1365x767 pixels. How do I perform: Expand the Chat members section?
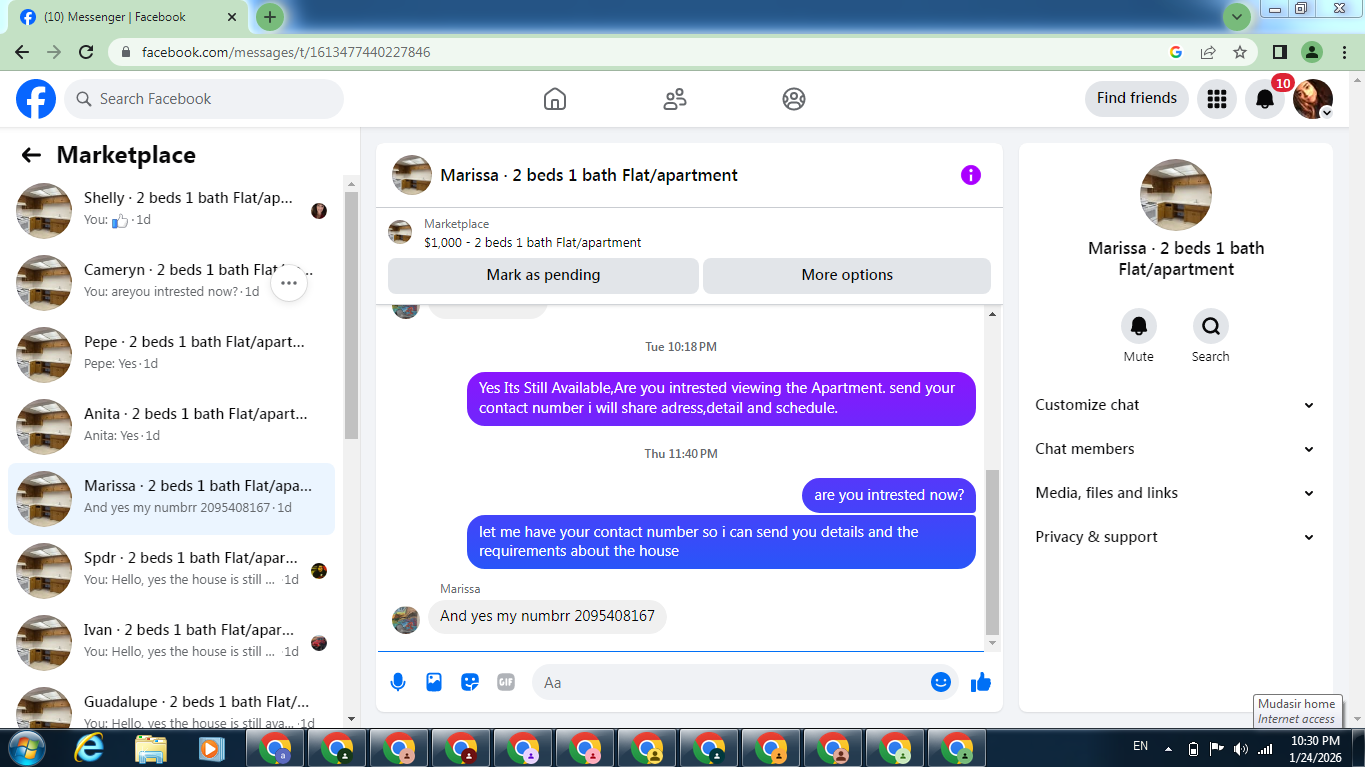coord(1176,449)
